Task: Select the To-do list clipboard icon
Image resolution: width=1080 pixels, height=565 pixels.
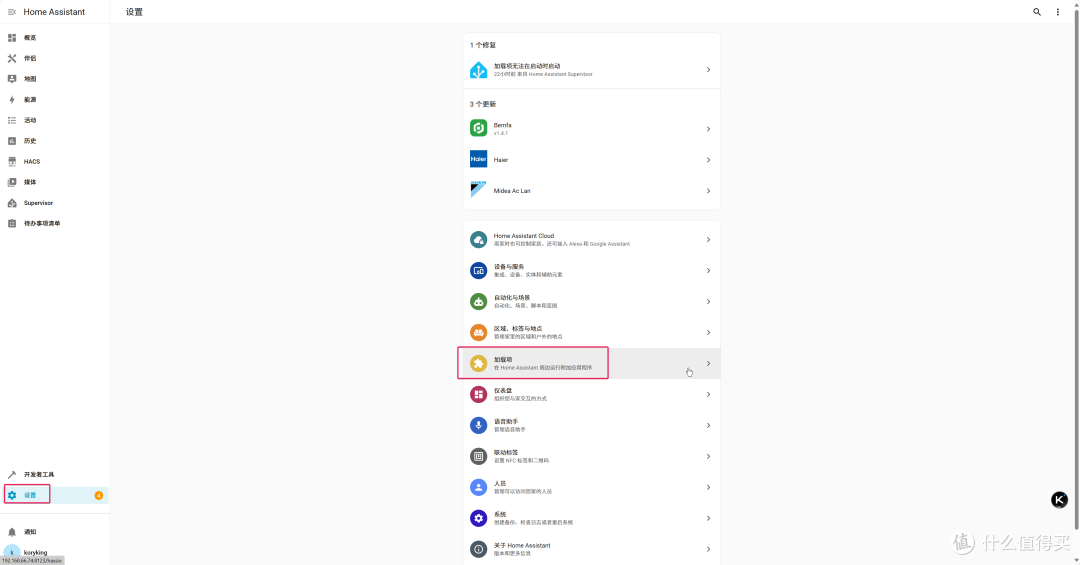Action: [x=12, y=223]
